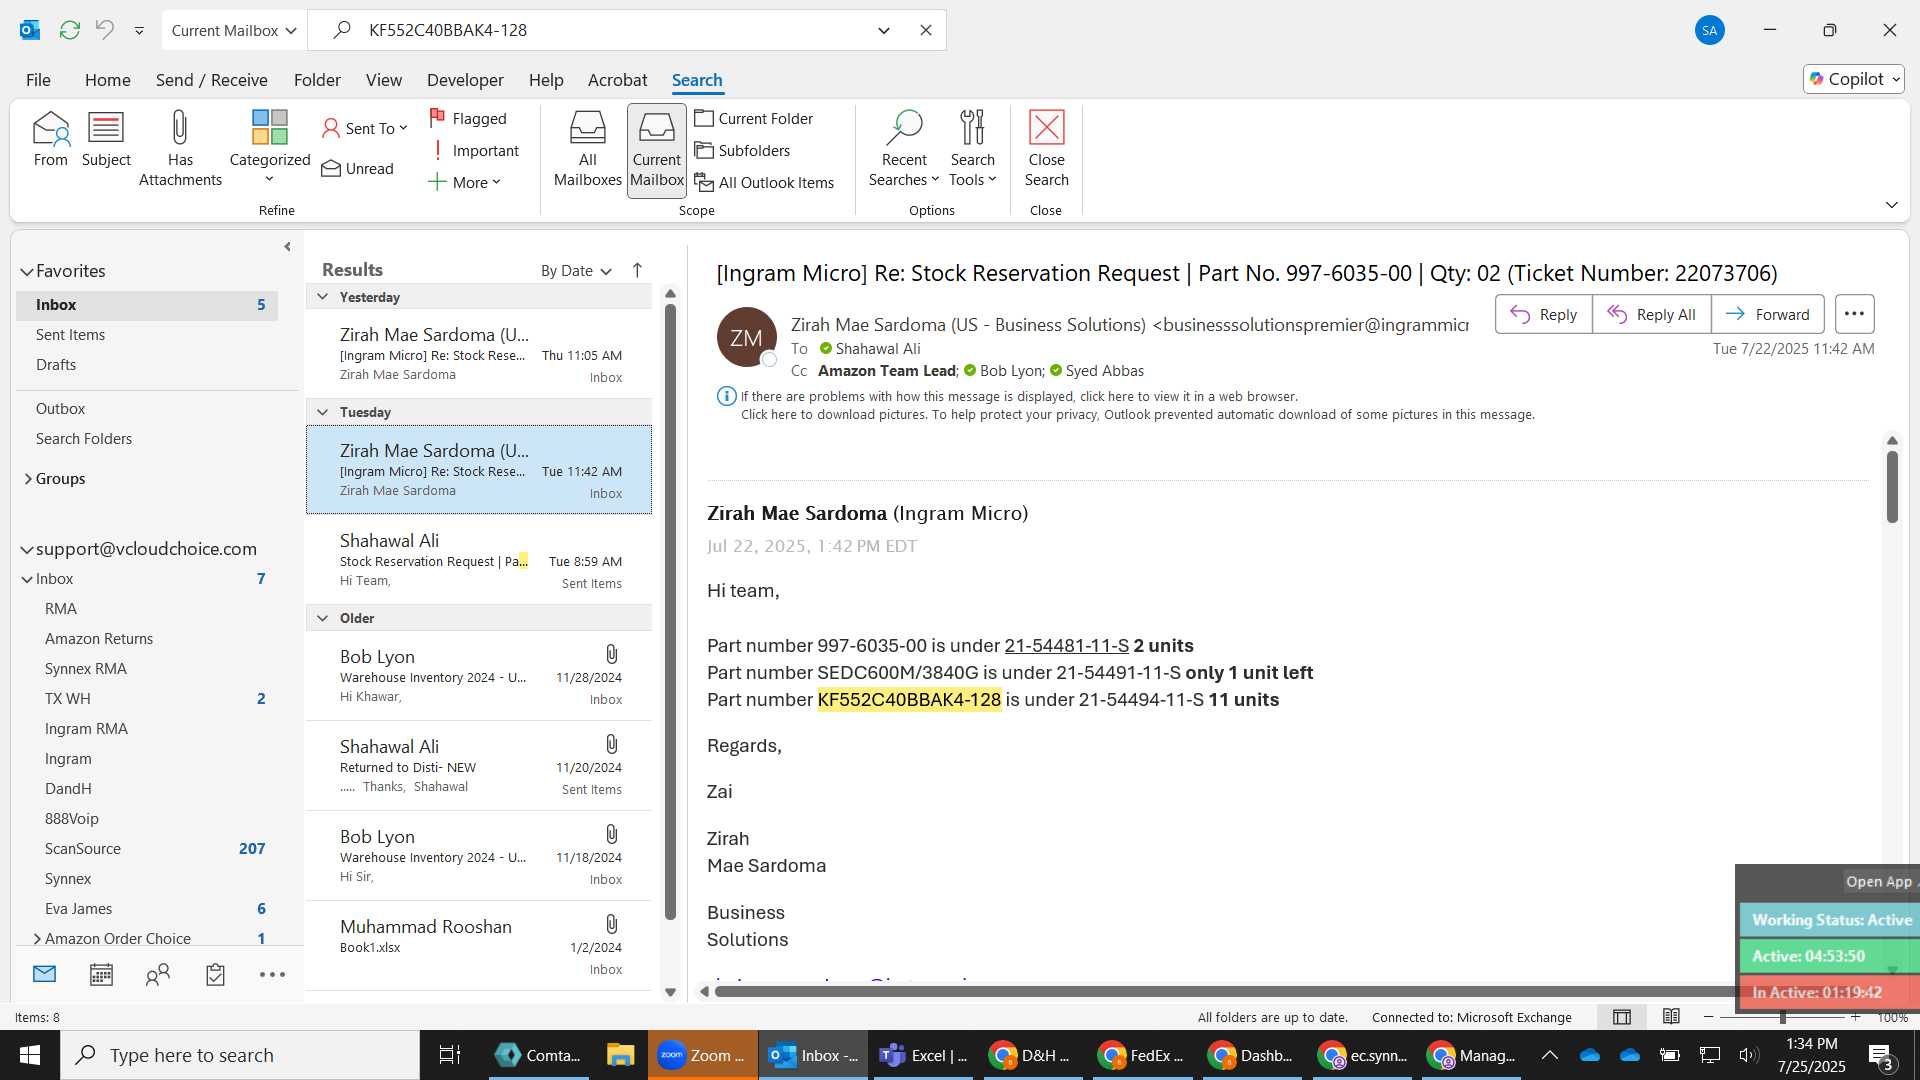Open Bob Lyon email dated 11/28/2024
Image resolution: width=1920 pixels, height=1080 pixels.
[479, 676]
